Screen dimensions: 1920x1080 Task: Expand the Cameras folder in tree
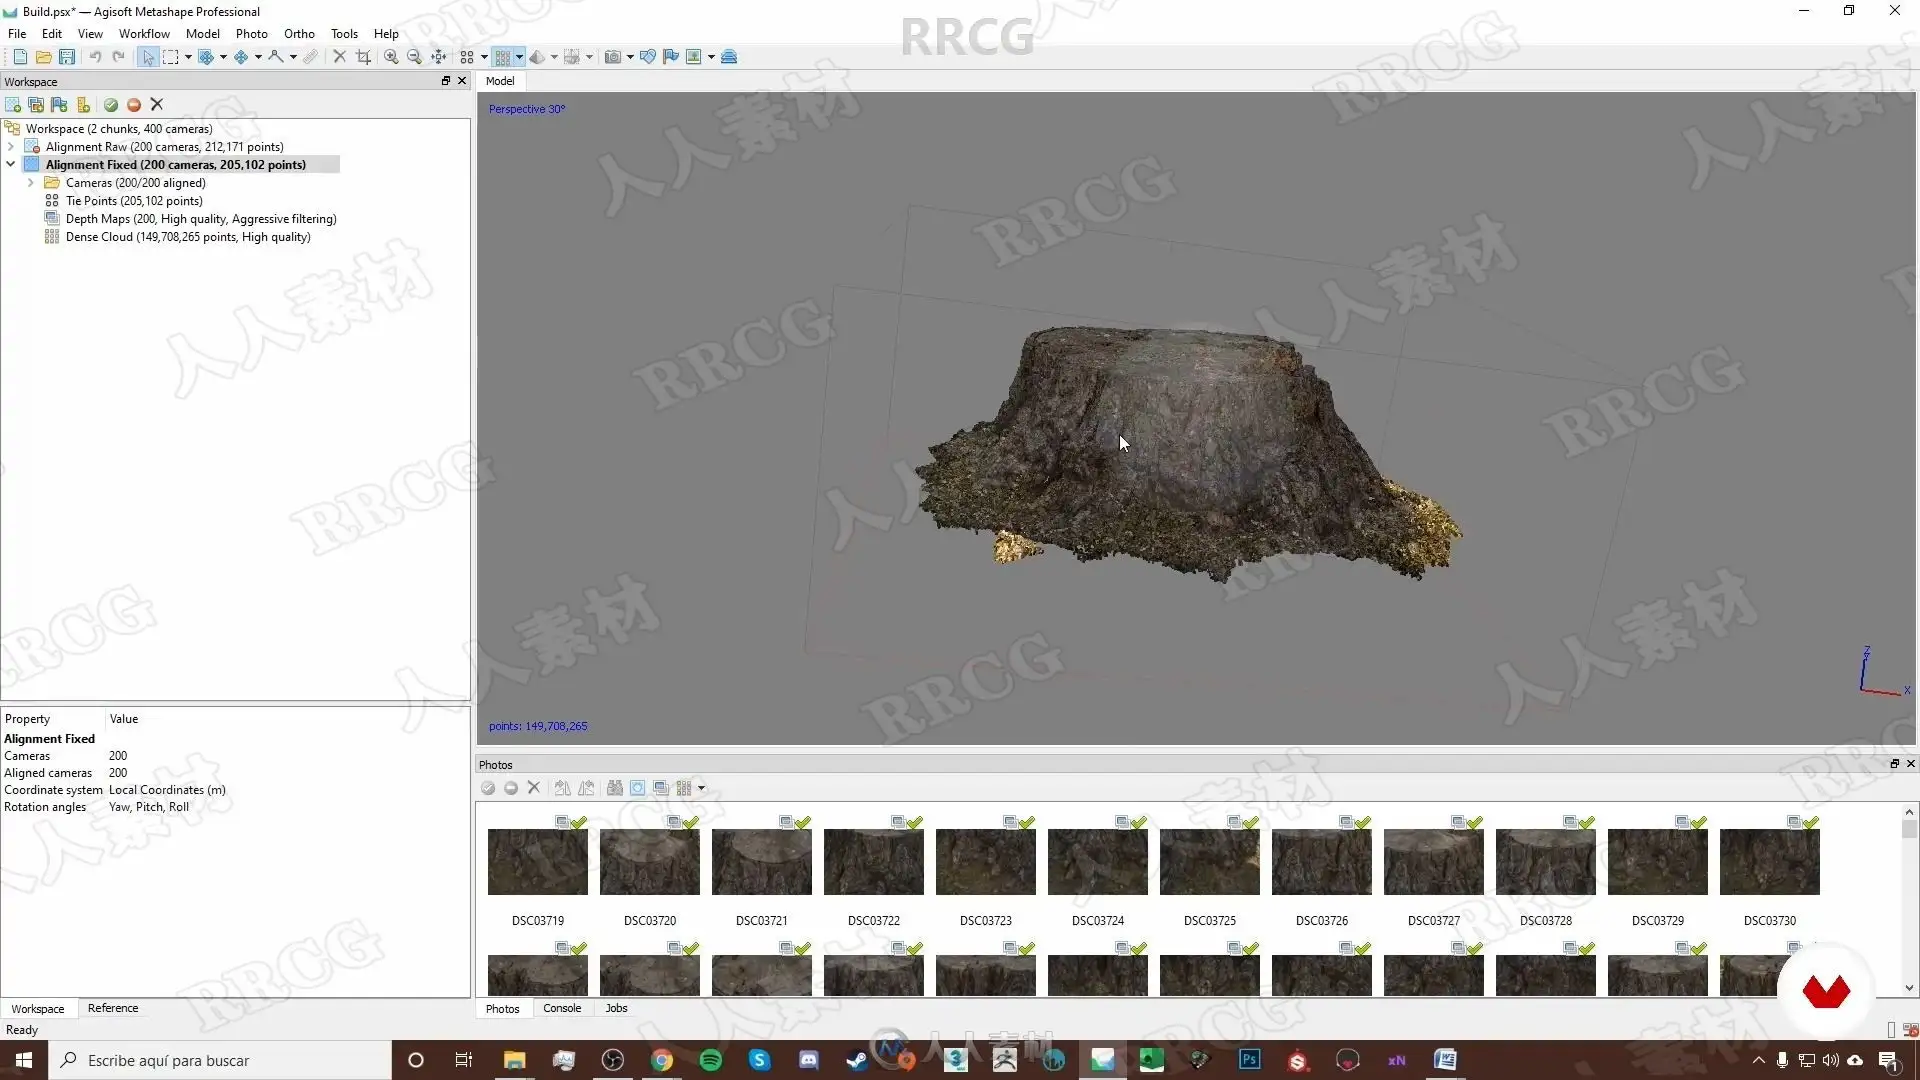(31, 183)
